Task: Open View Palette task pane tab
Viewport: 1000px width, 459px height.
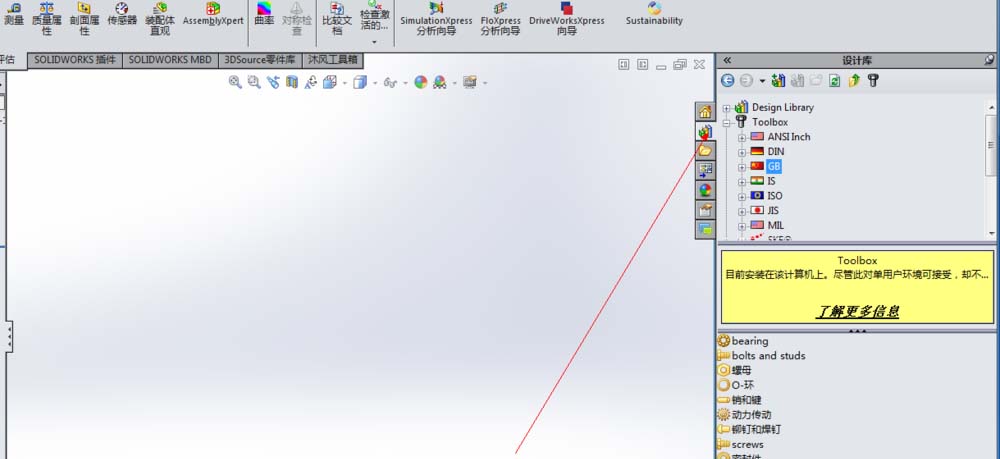Action: [x=705, y=170]
